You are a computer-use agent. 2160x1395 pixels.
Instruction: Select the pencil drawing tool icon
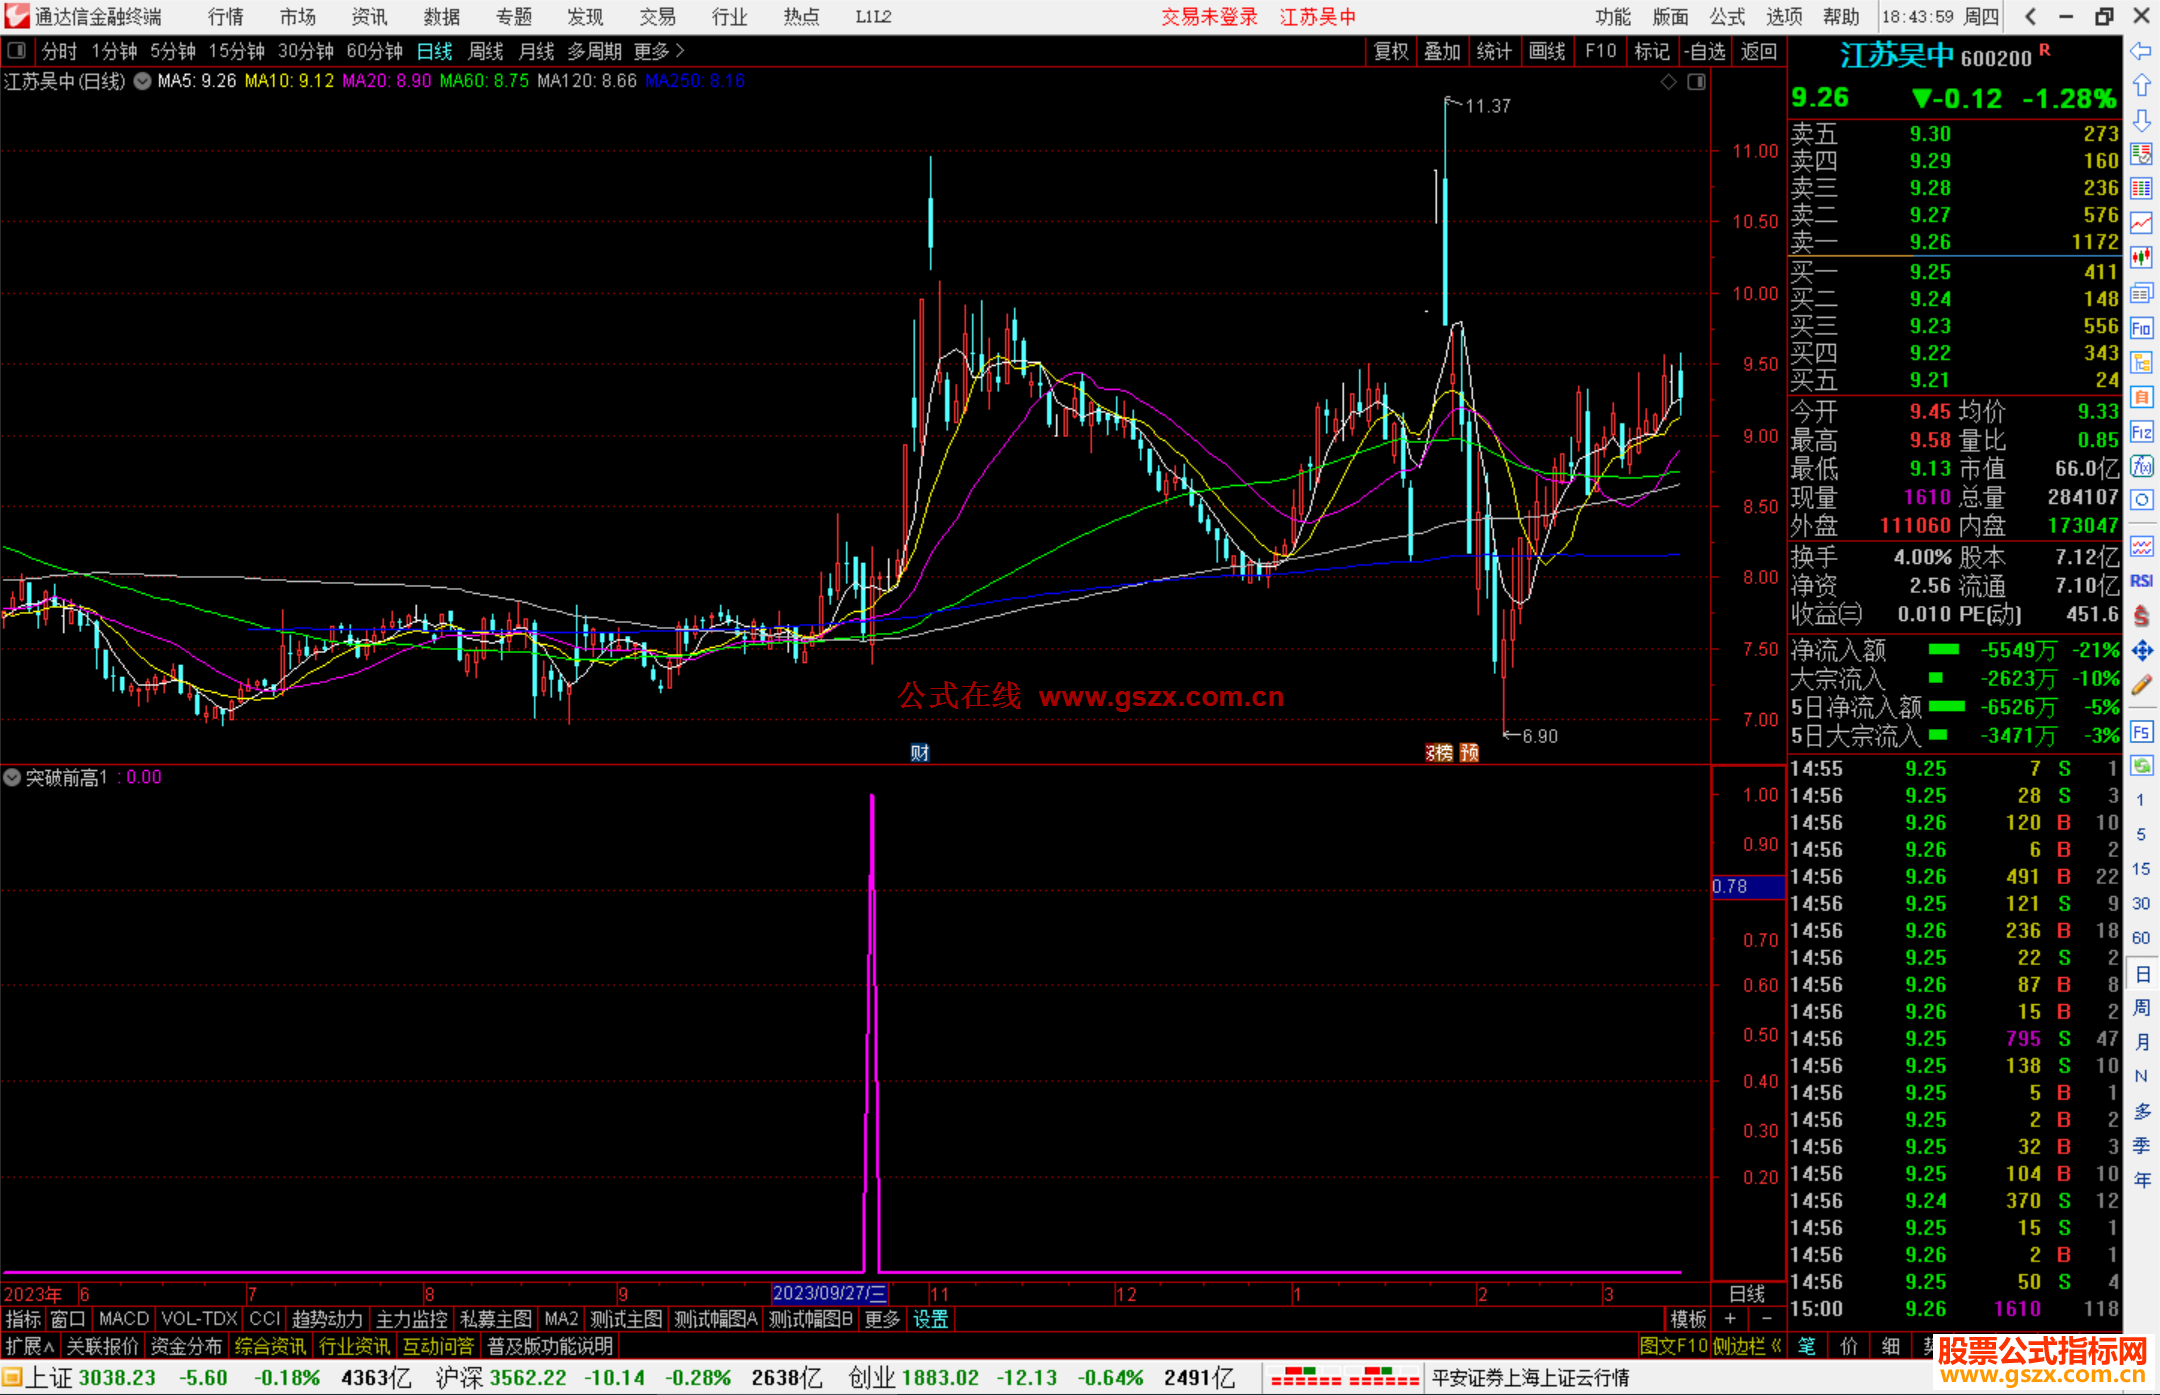pos(2141,686)
